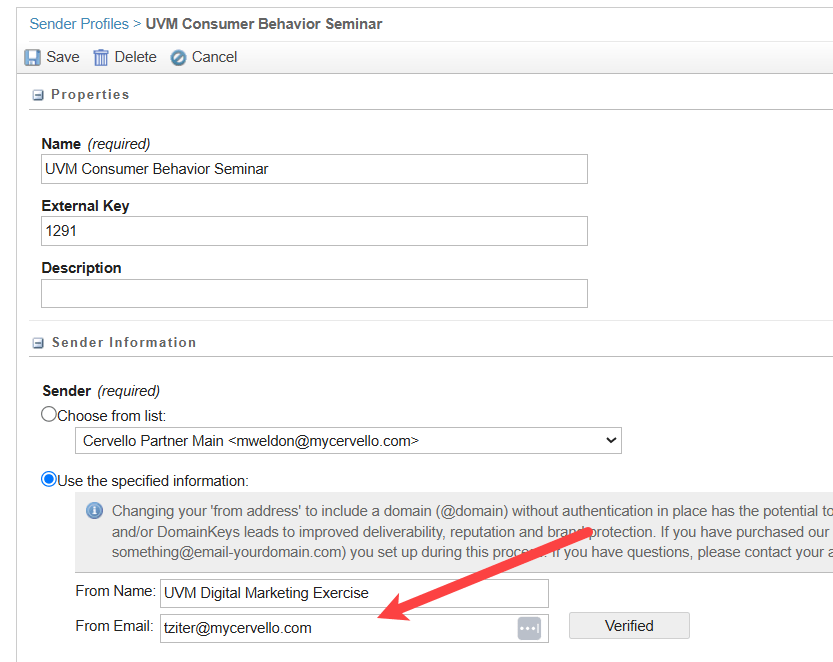Screen dimensions: 833x662
Task: Select the Choose from list radio button
Action: 49,414
